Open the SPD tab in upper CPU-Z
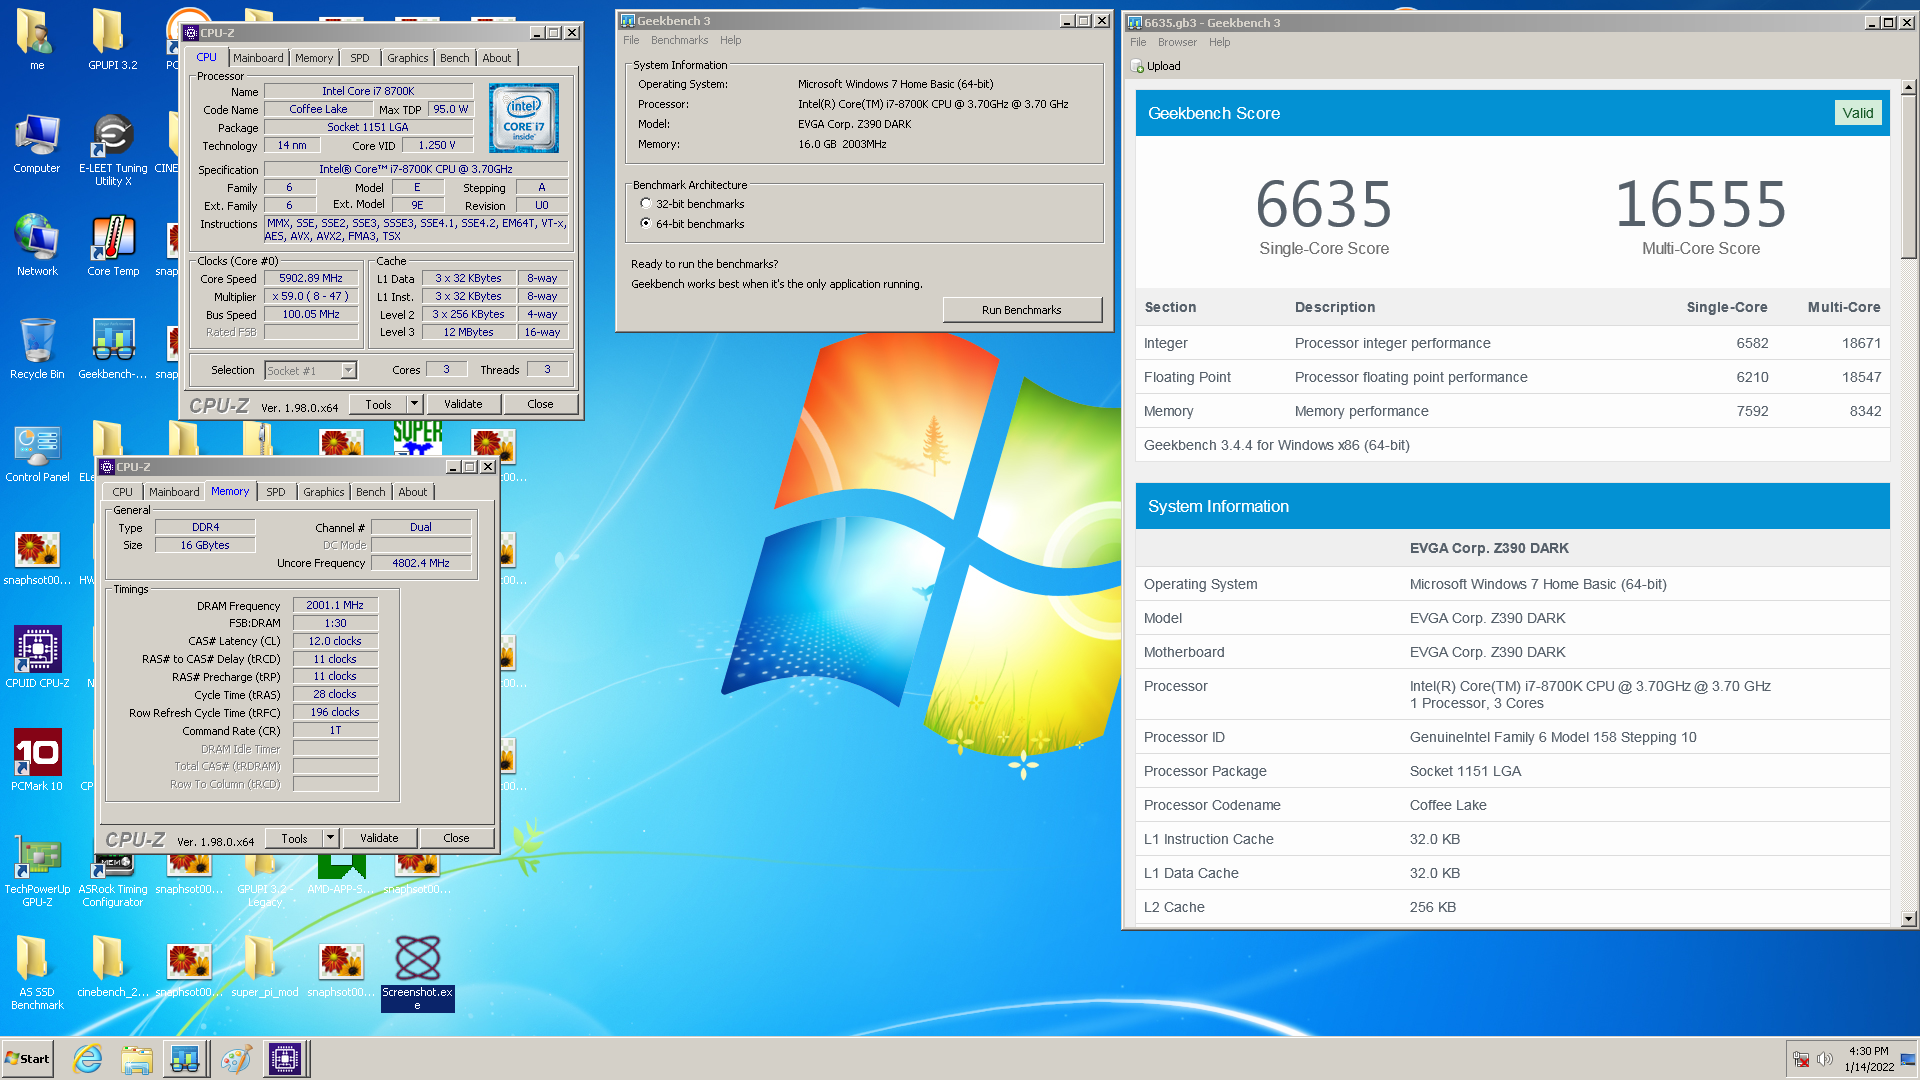1920x1080 pixels. coord(360,58)
